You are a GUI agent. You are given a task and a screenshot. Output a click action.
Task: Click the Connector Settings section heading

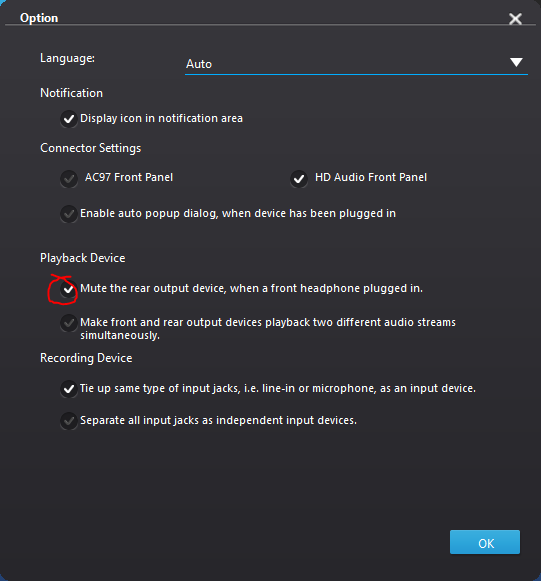[x=90, y=148]
